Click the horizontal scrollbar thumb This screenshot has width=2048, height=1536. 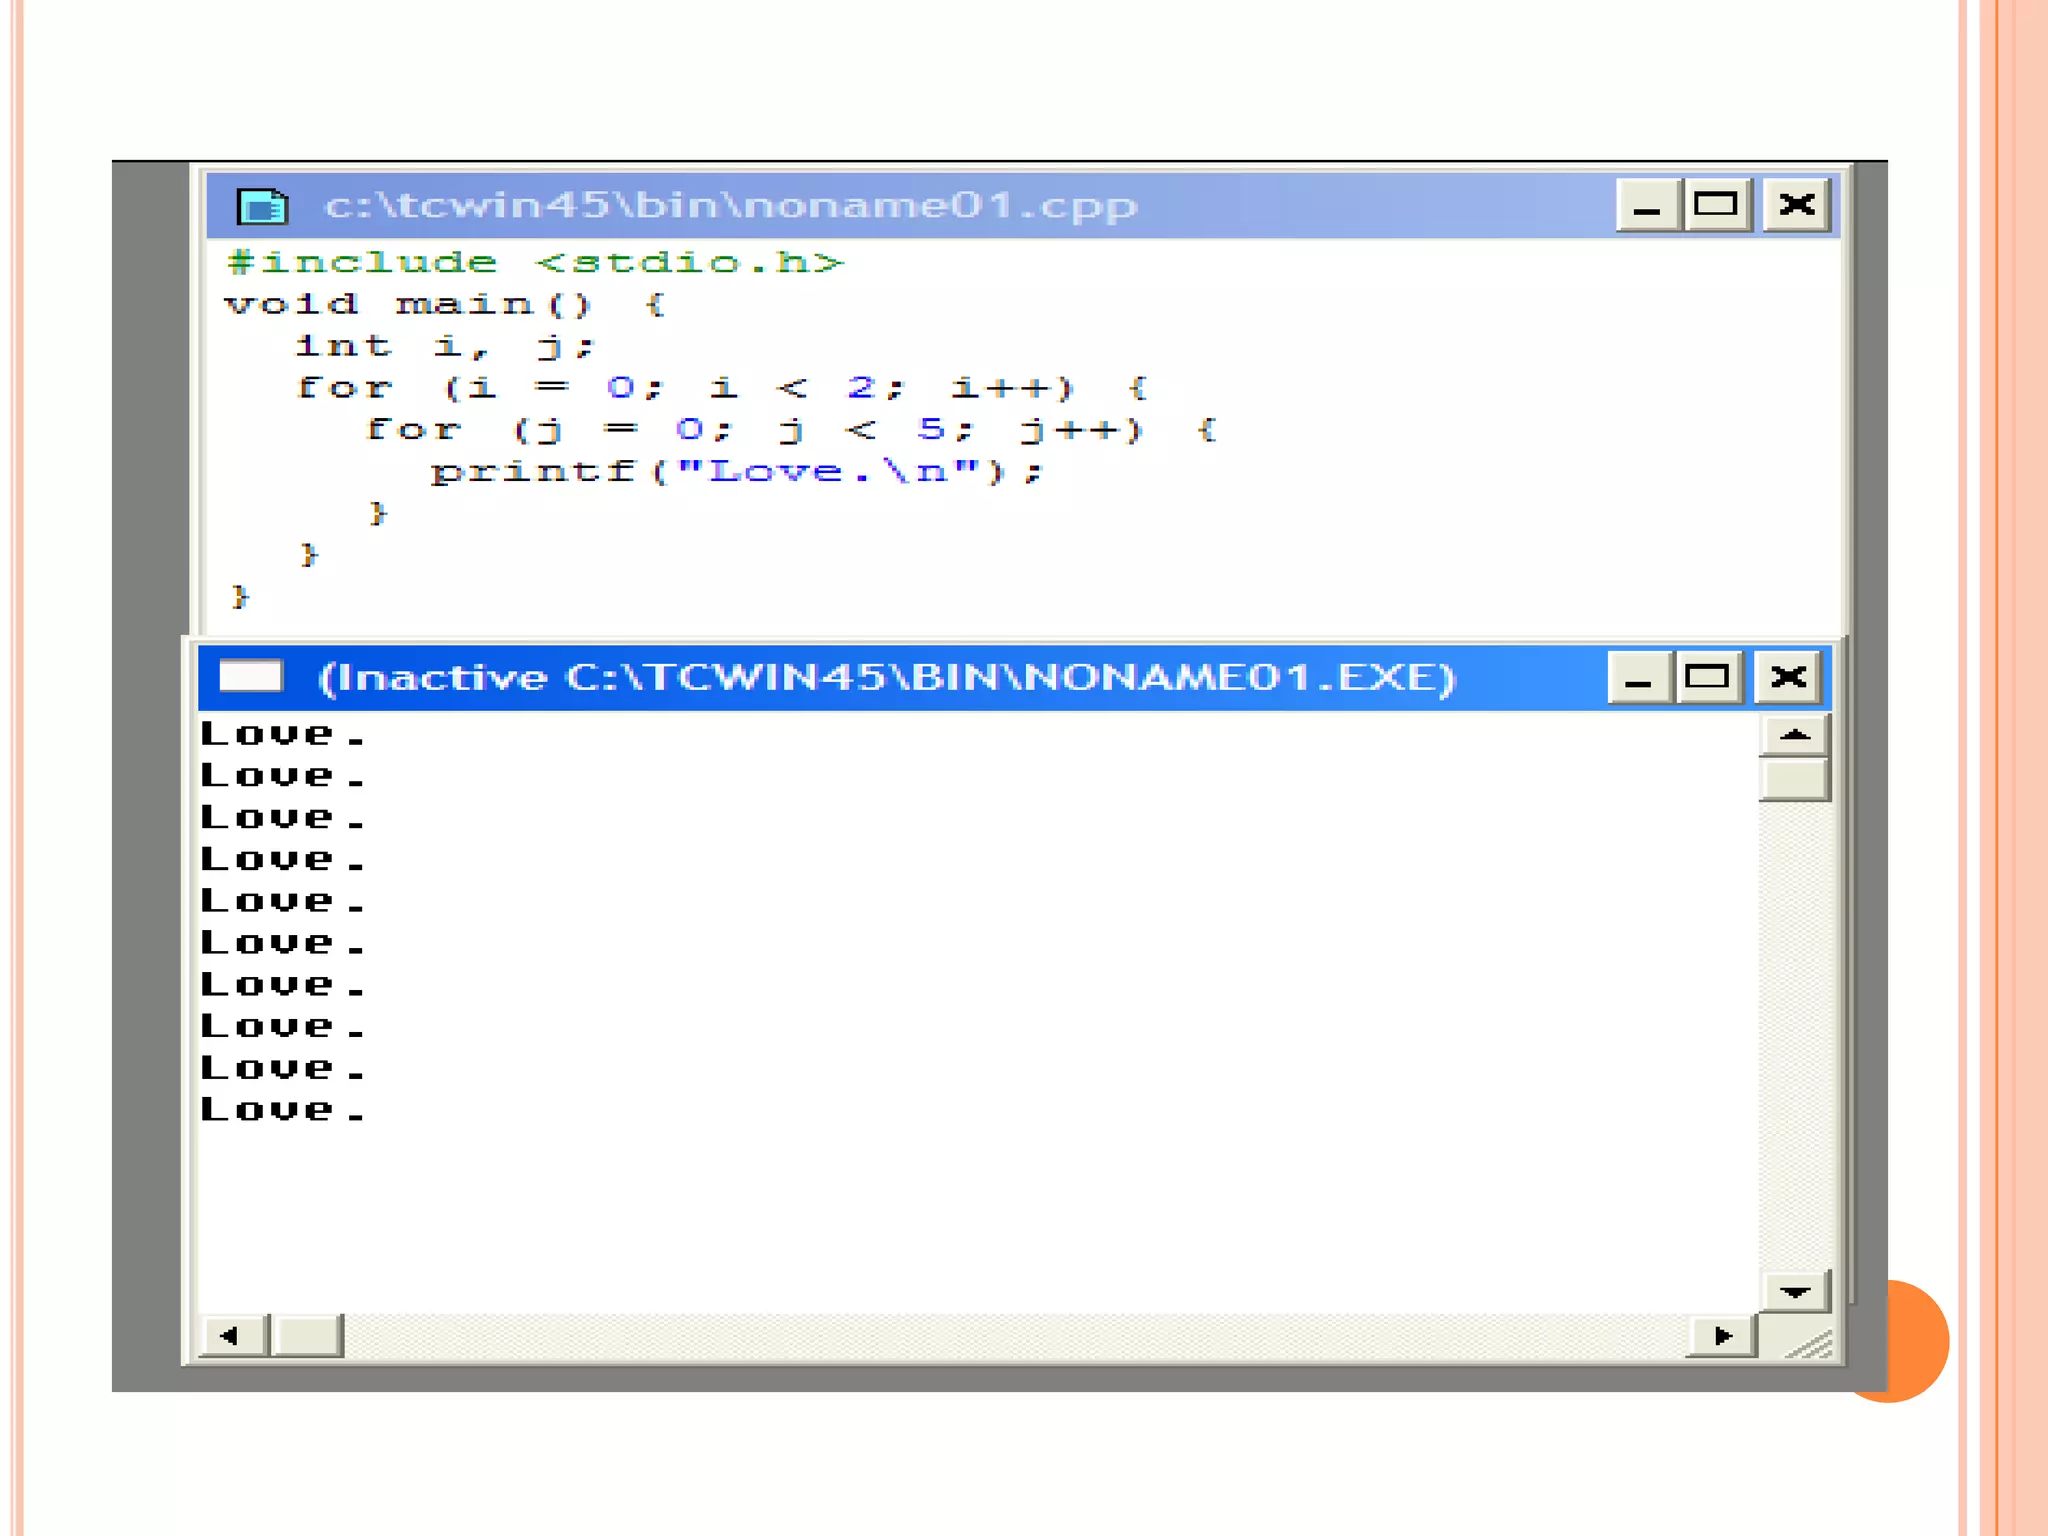[x=308, y=1336]
